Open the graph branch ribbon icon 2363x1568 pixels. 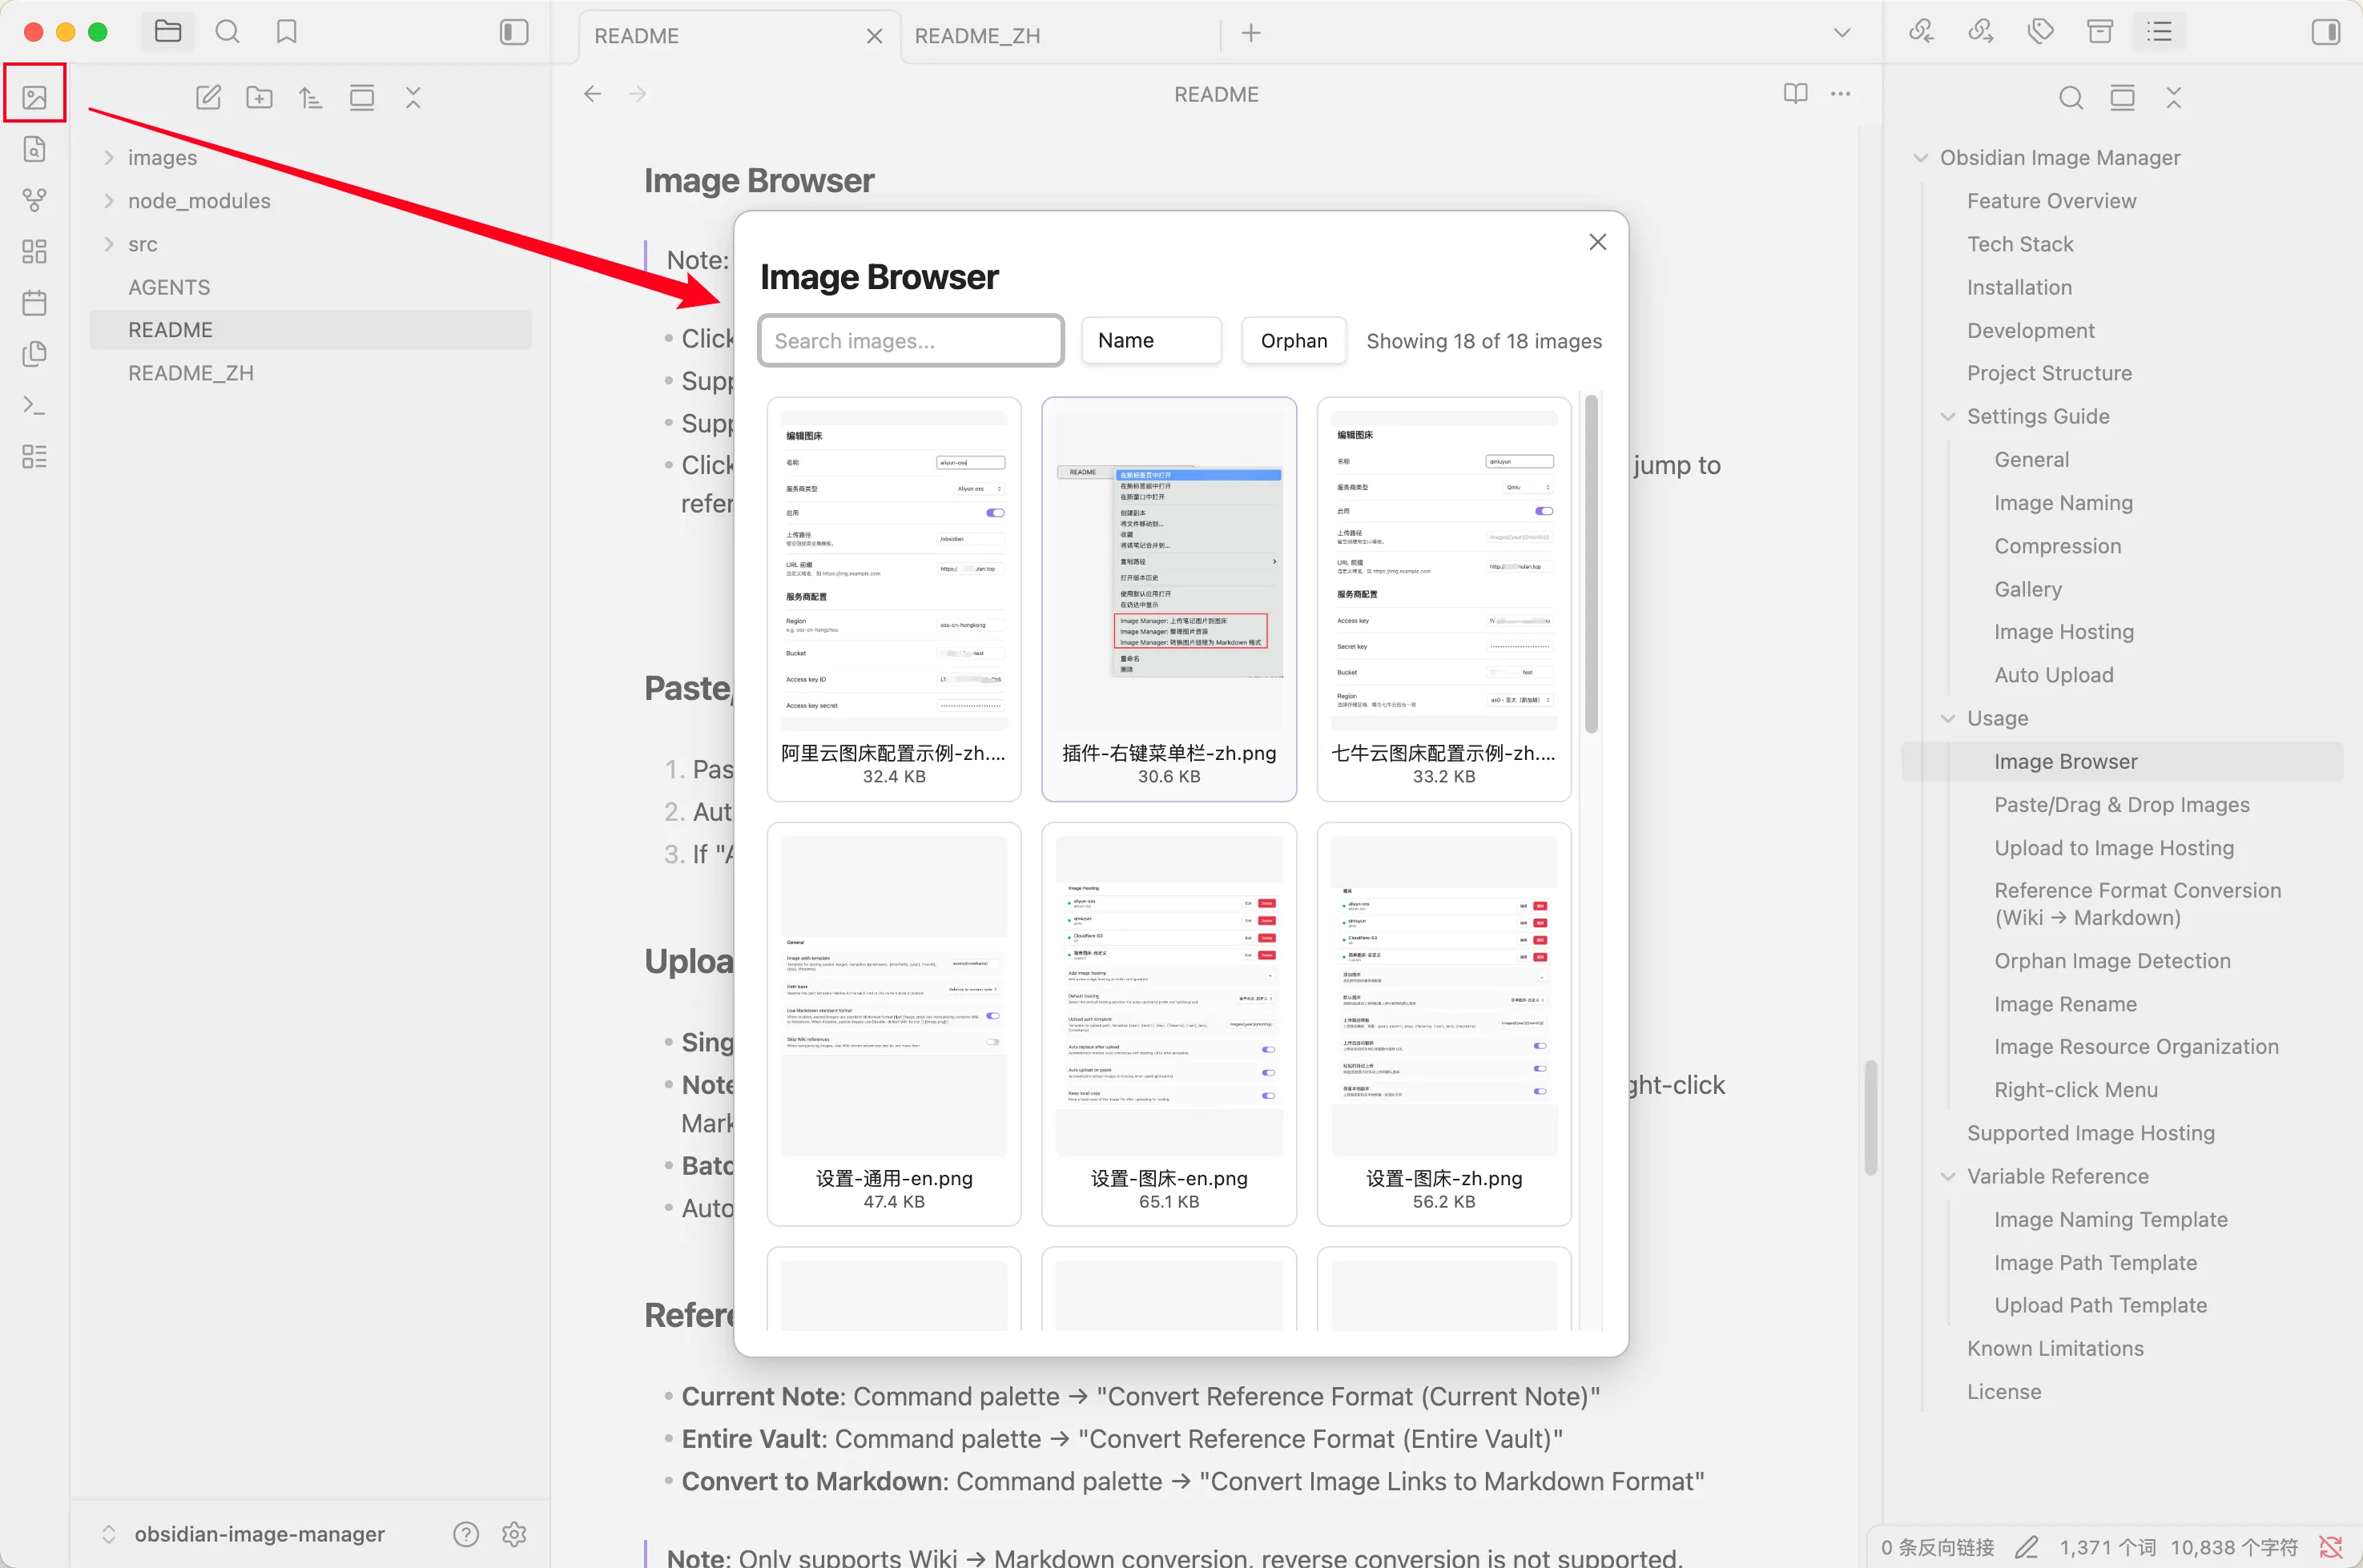[x=35, y=200]
